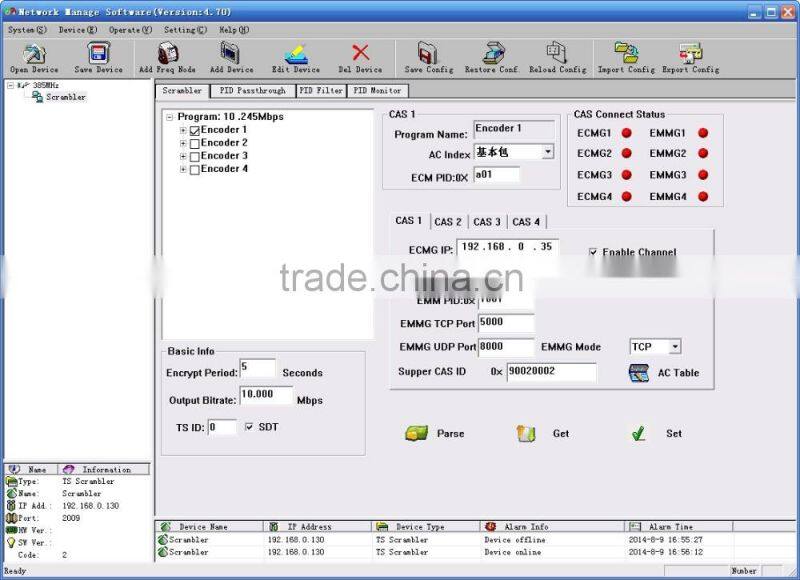Click the Restore Conf toolbar icon
Viewport: 800px width, 580px height.
[493, 53]
